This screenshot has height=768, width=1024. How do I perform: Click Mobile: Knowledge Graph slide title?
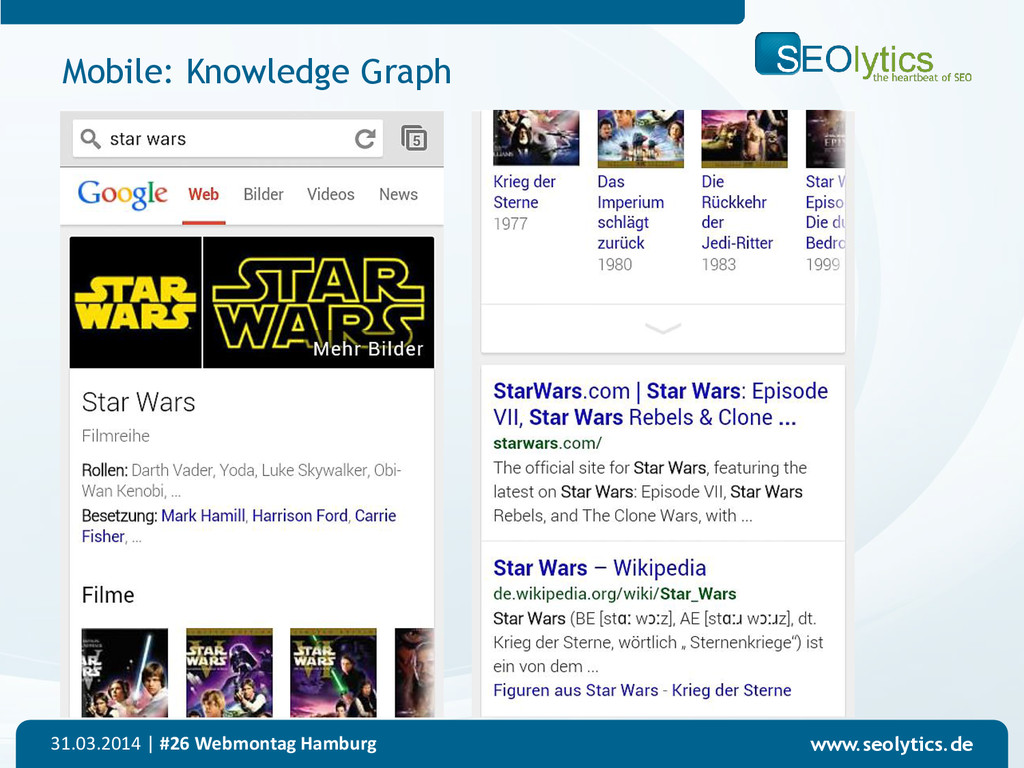coord(257,71)
